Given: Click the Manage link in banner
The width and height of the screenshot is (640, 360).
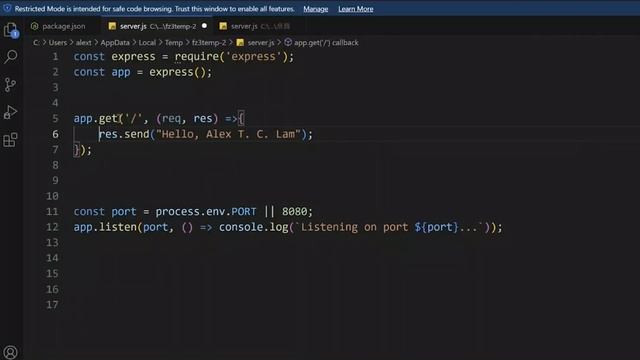Looking at the screenshot, I should tap(316, 9).
